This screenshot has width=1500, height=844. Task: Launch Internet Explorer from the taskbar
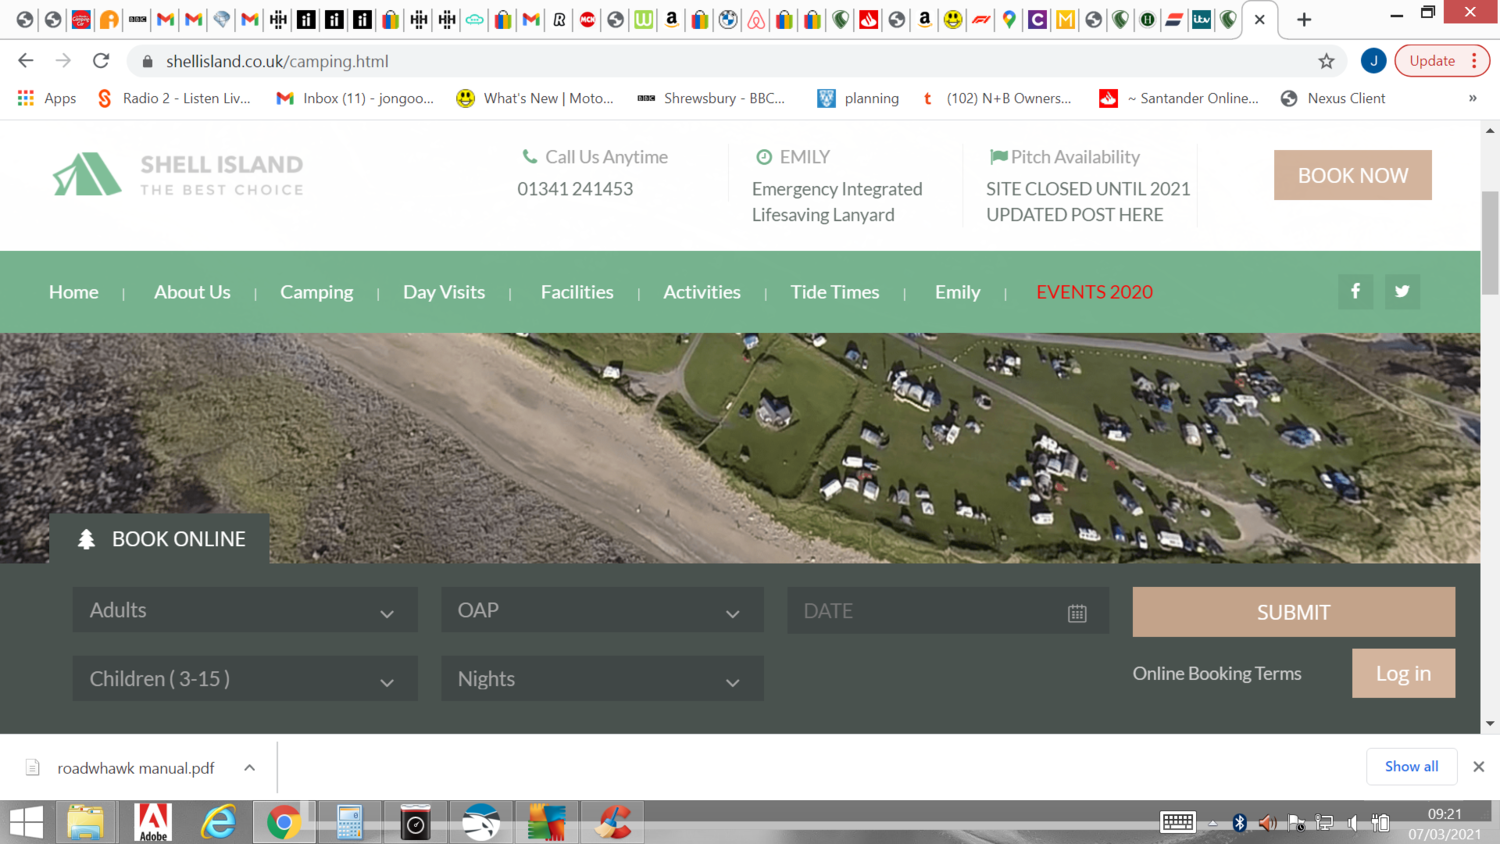pyautogui.click(x=218, y=822)
